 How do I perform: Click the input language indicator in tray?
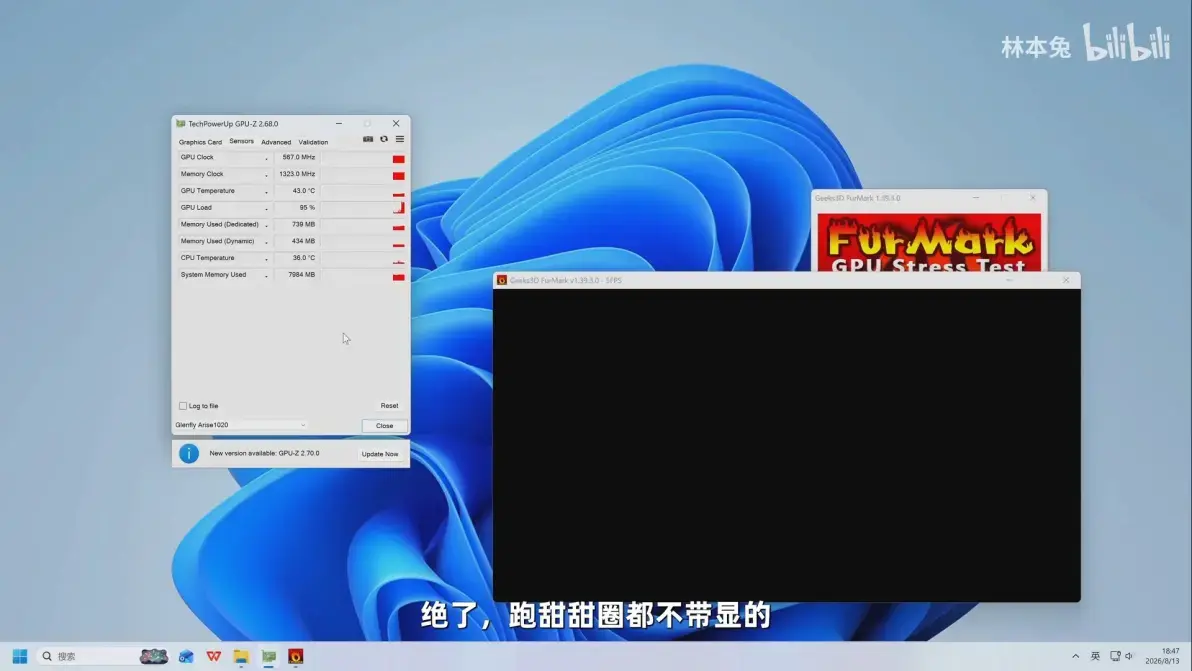(x=1095, y=656)
